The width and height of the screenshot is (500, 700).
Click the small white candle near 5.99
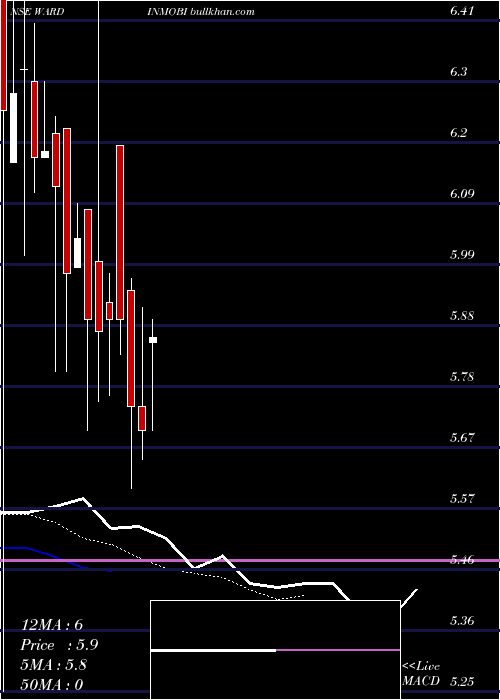pyautogui.click(x=77, y=253)
